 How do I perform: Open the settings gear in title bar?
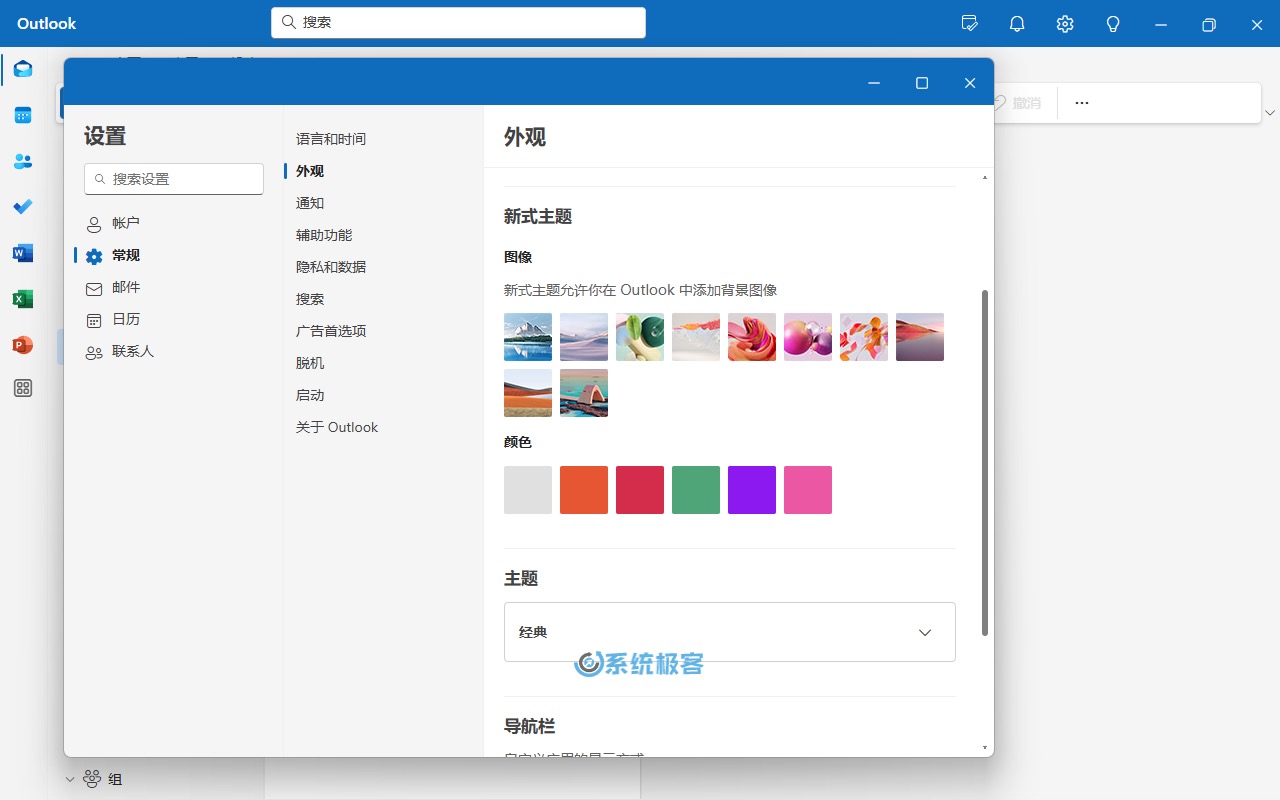[x=1065, y=24]
